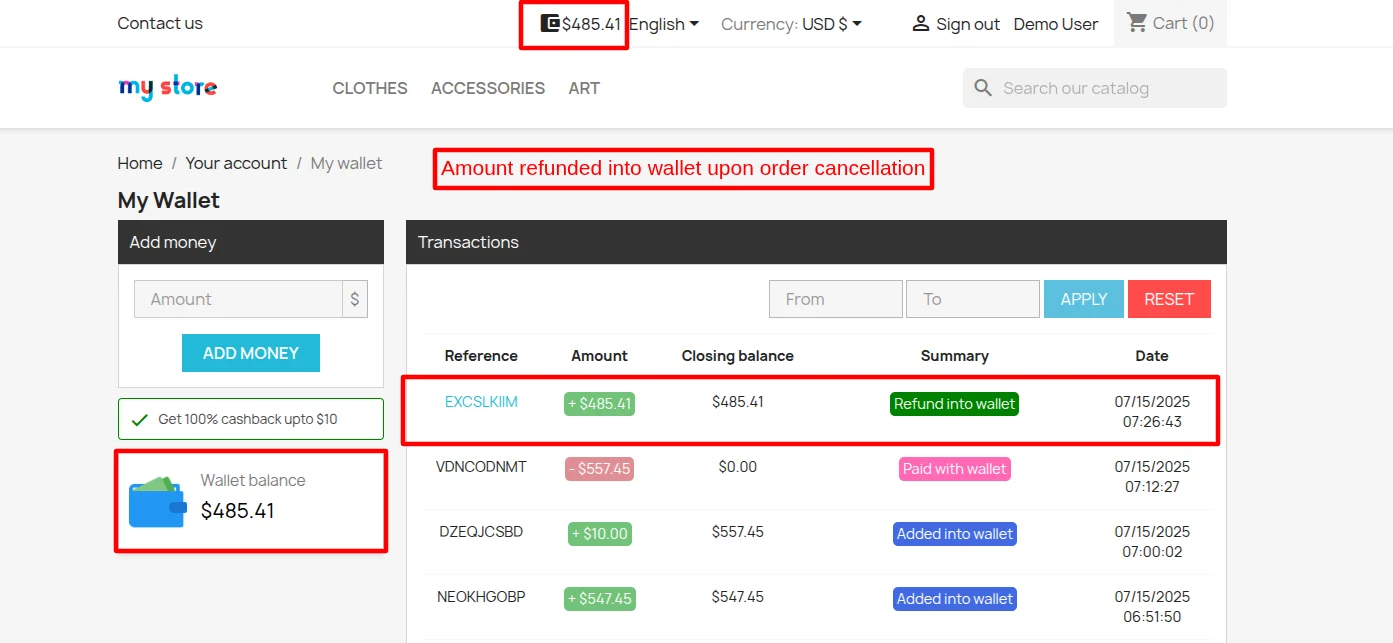Select the Art menu item
Screen dimensions: 1393x643
pyautogui.click(x=584, y=88)
